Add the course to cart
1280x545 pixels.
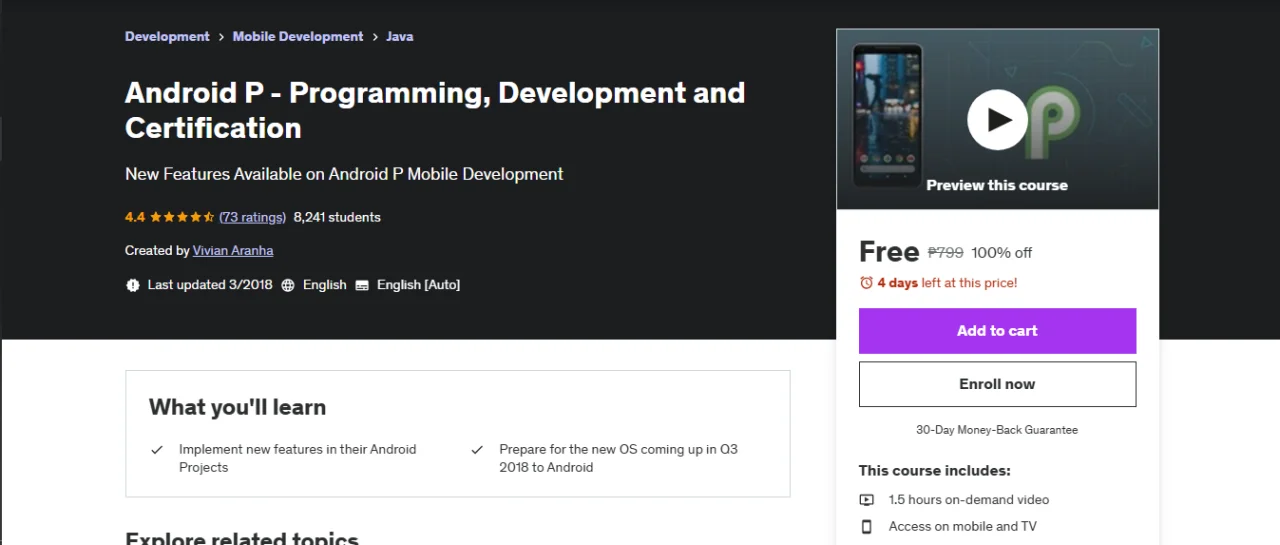click(997, 331)
